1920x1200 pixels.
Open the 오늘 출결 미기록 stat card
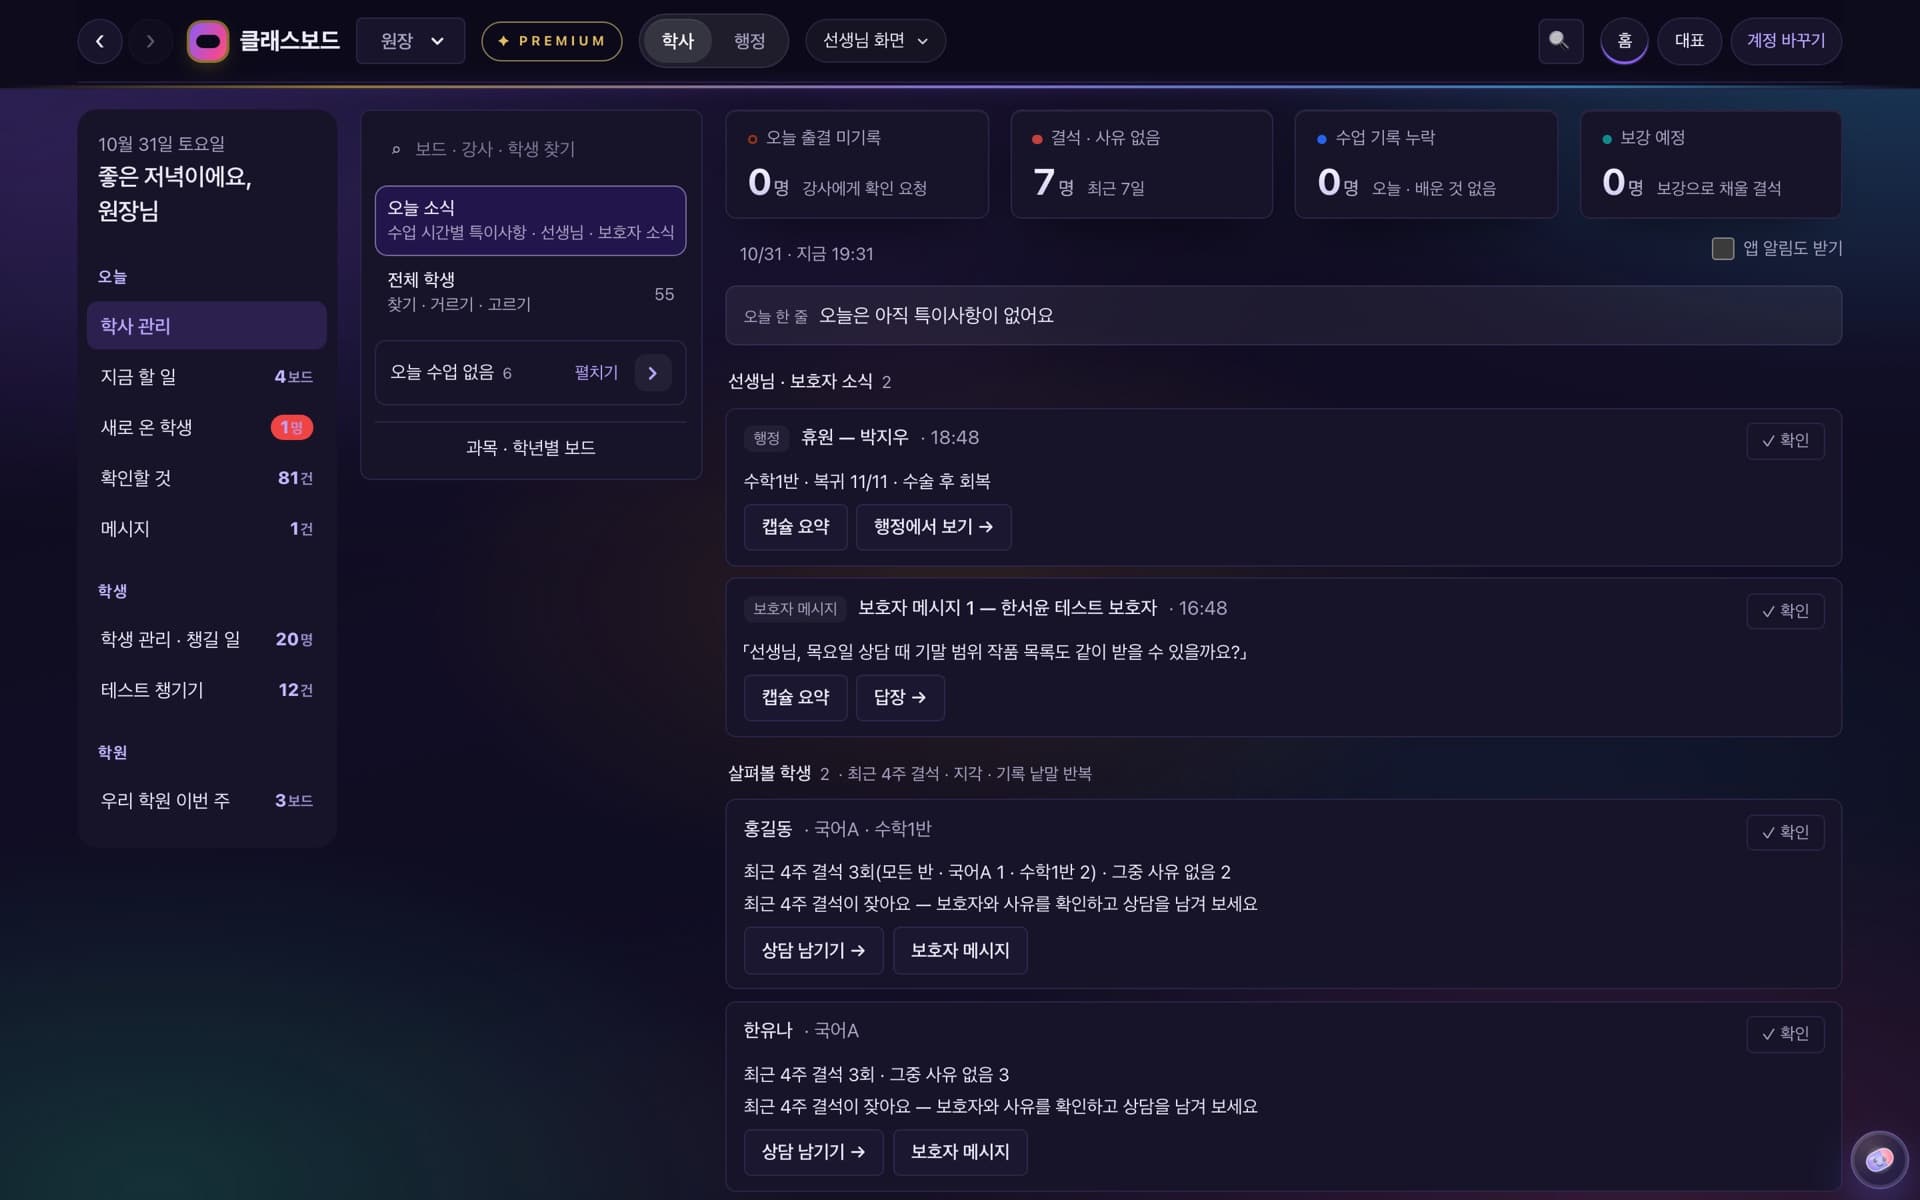857,164
